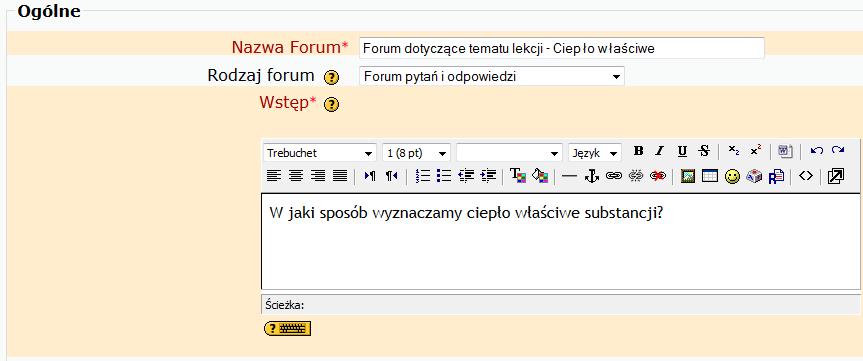Image resolution: width=863 pixels, height=361 pixels.
Task: Apply superscript formatting
Action: tap(756, 151)
